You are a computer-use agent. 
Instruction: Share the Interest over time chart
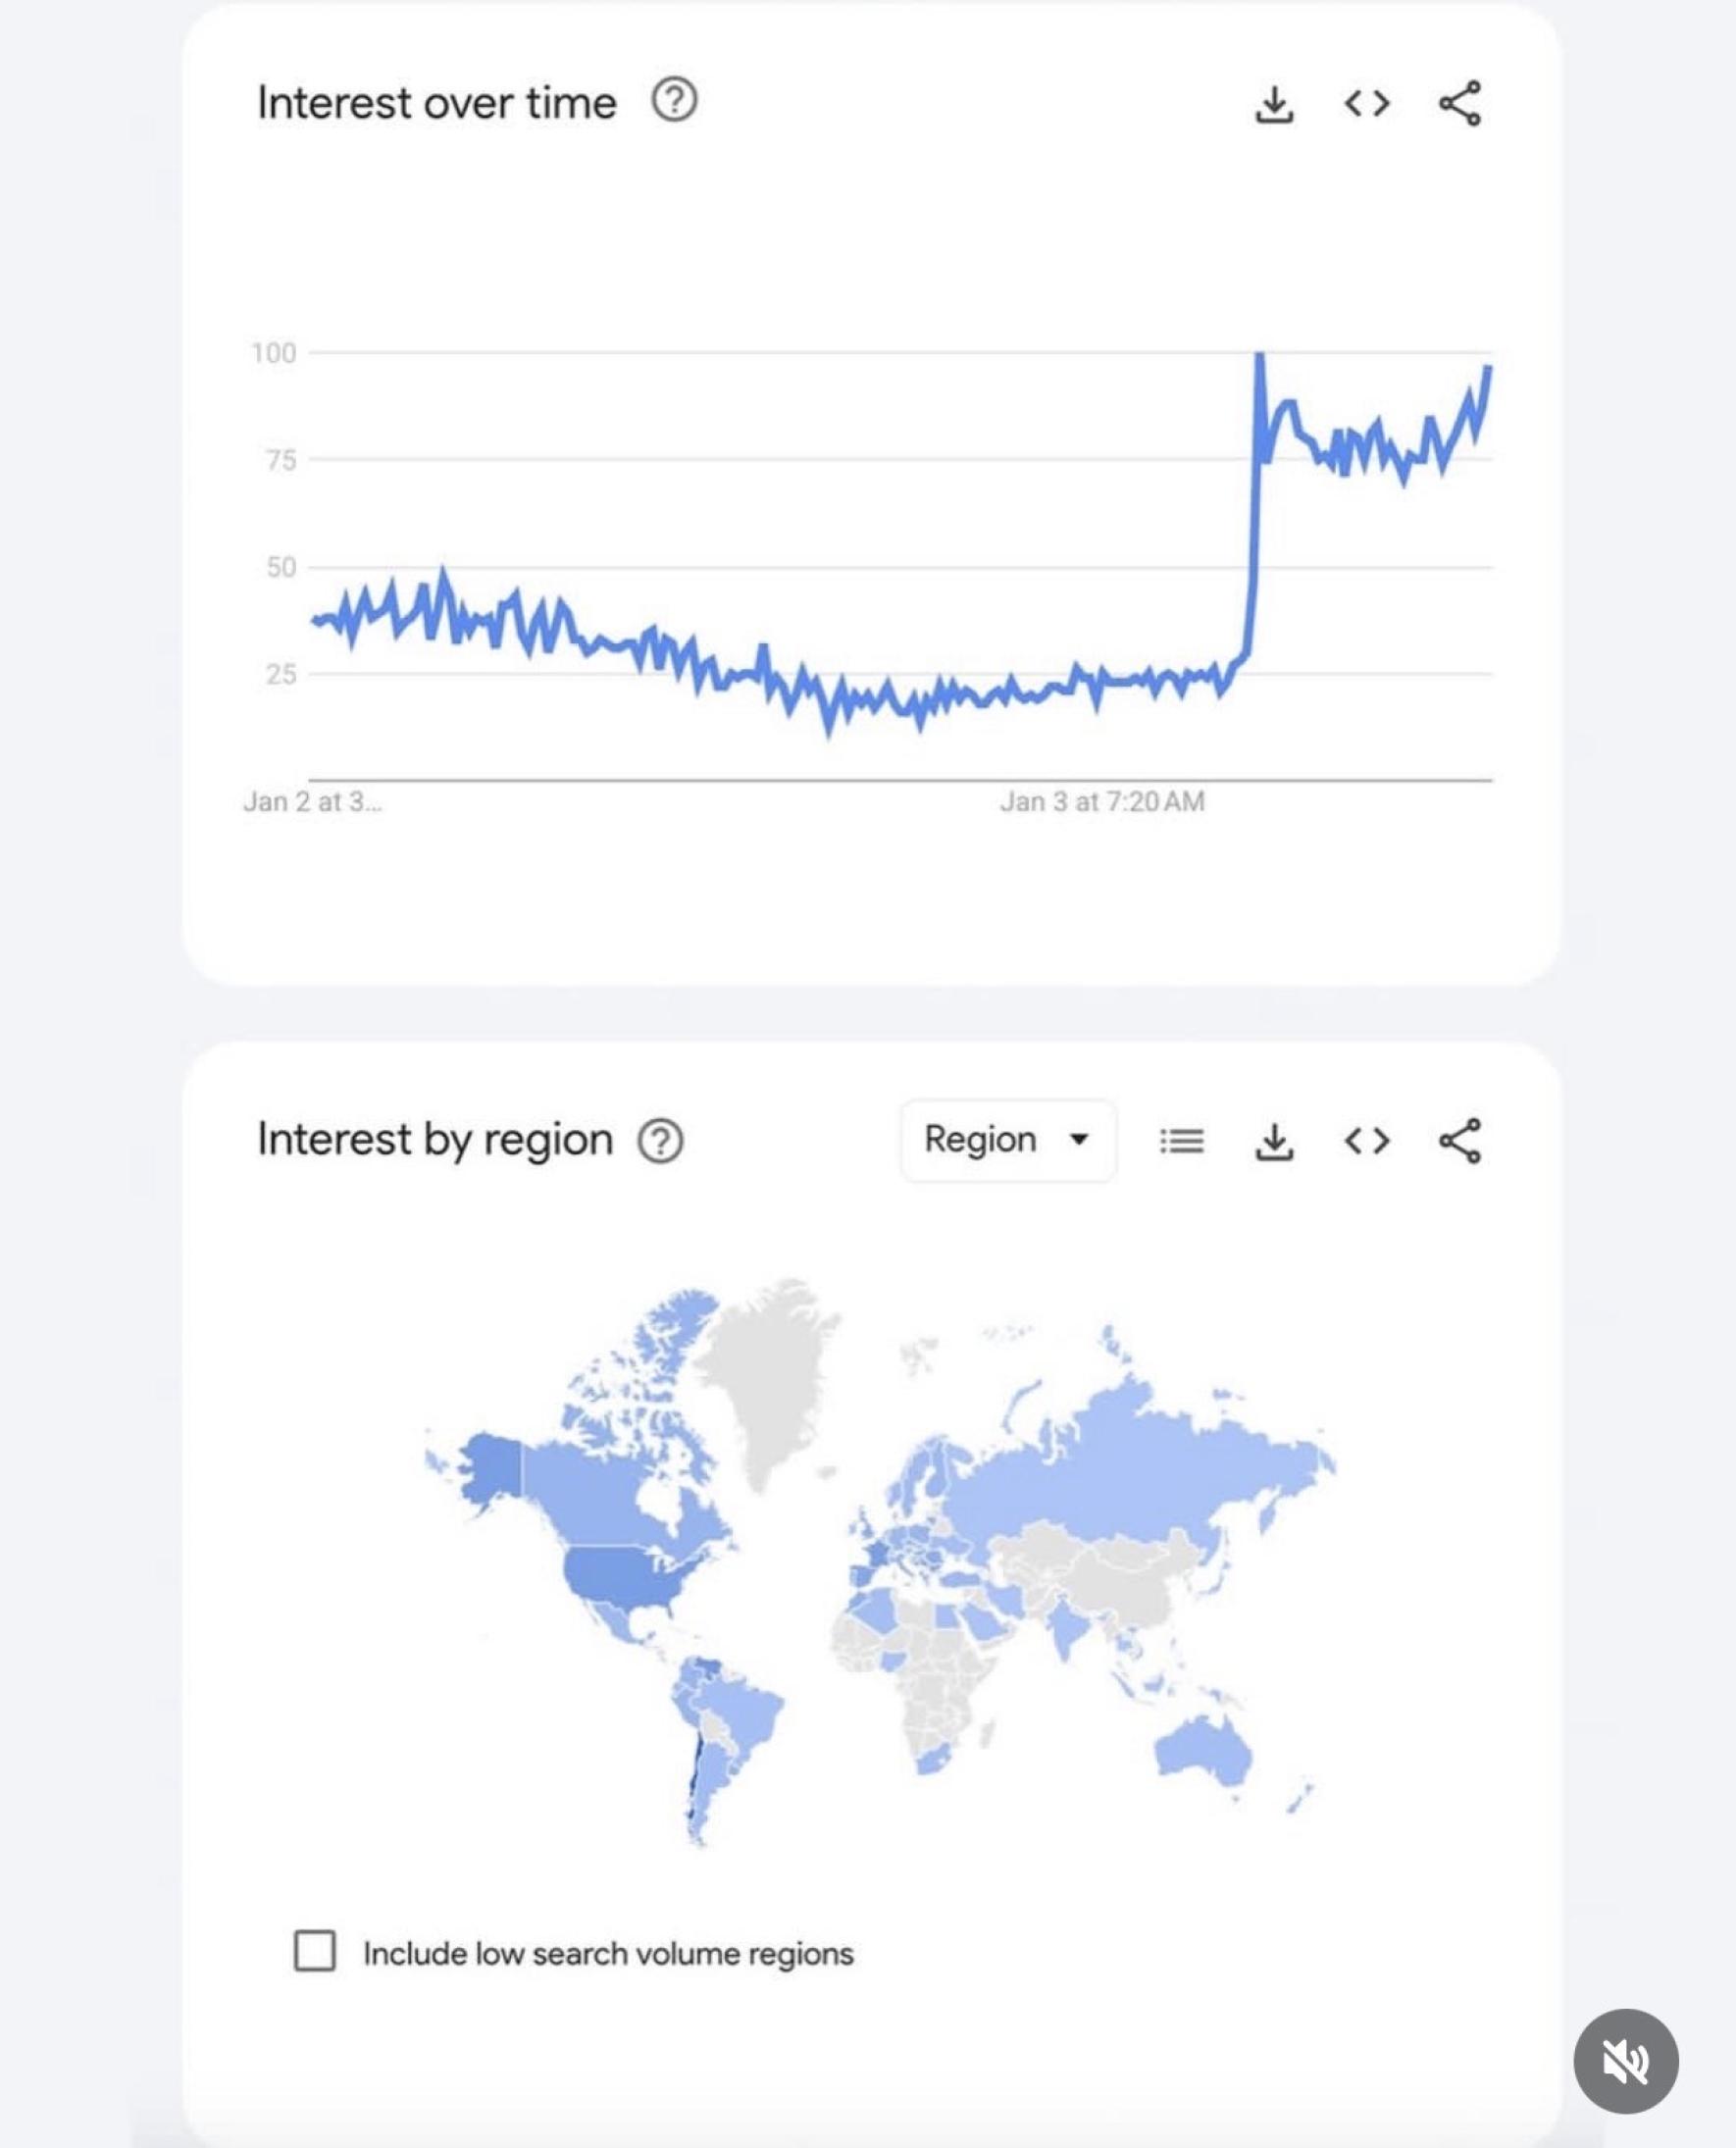(1459, 103)
